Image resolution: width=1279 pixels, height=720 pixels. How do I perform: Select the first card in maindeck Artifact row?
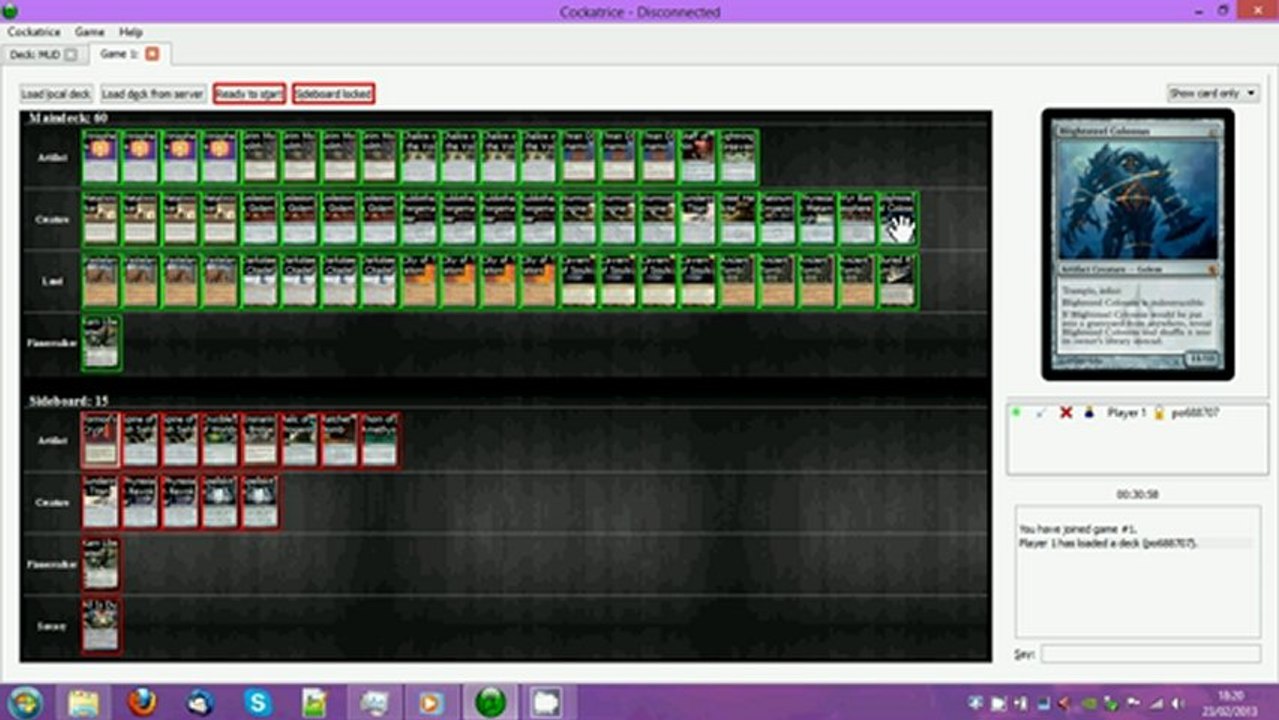(x=101, y=157)
